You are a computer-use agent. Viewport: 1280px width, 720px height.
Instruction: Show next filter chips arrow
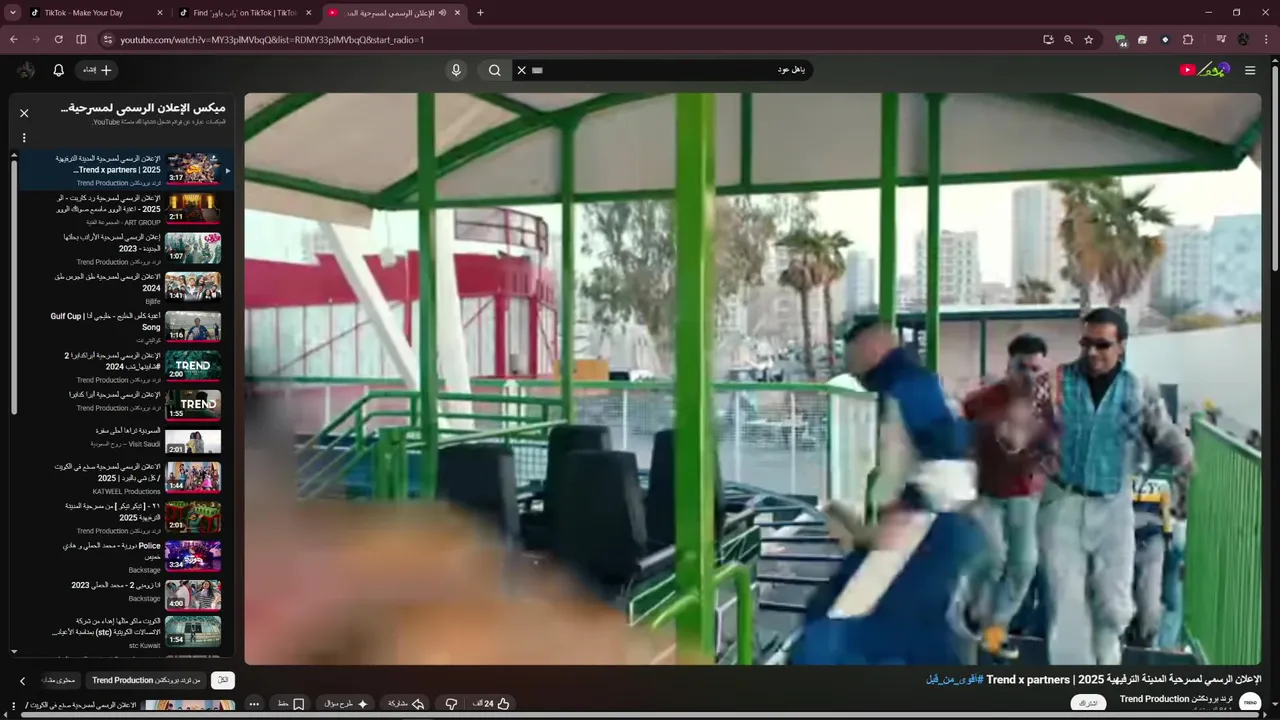22,681
